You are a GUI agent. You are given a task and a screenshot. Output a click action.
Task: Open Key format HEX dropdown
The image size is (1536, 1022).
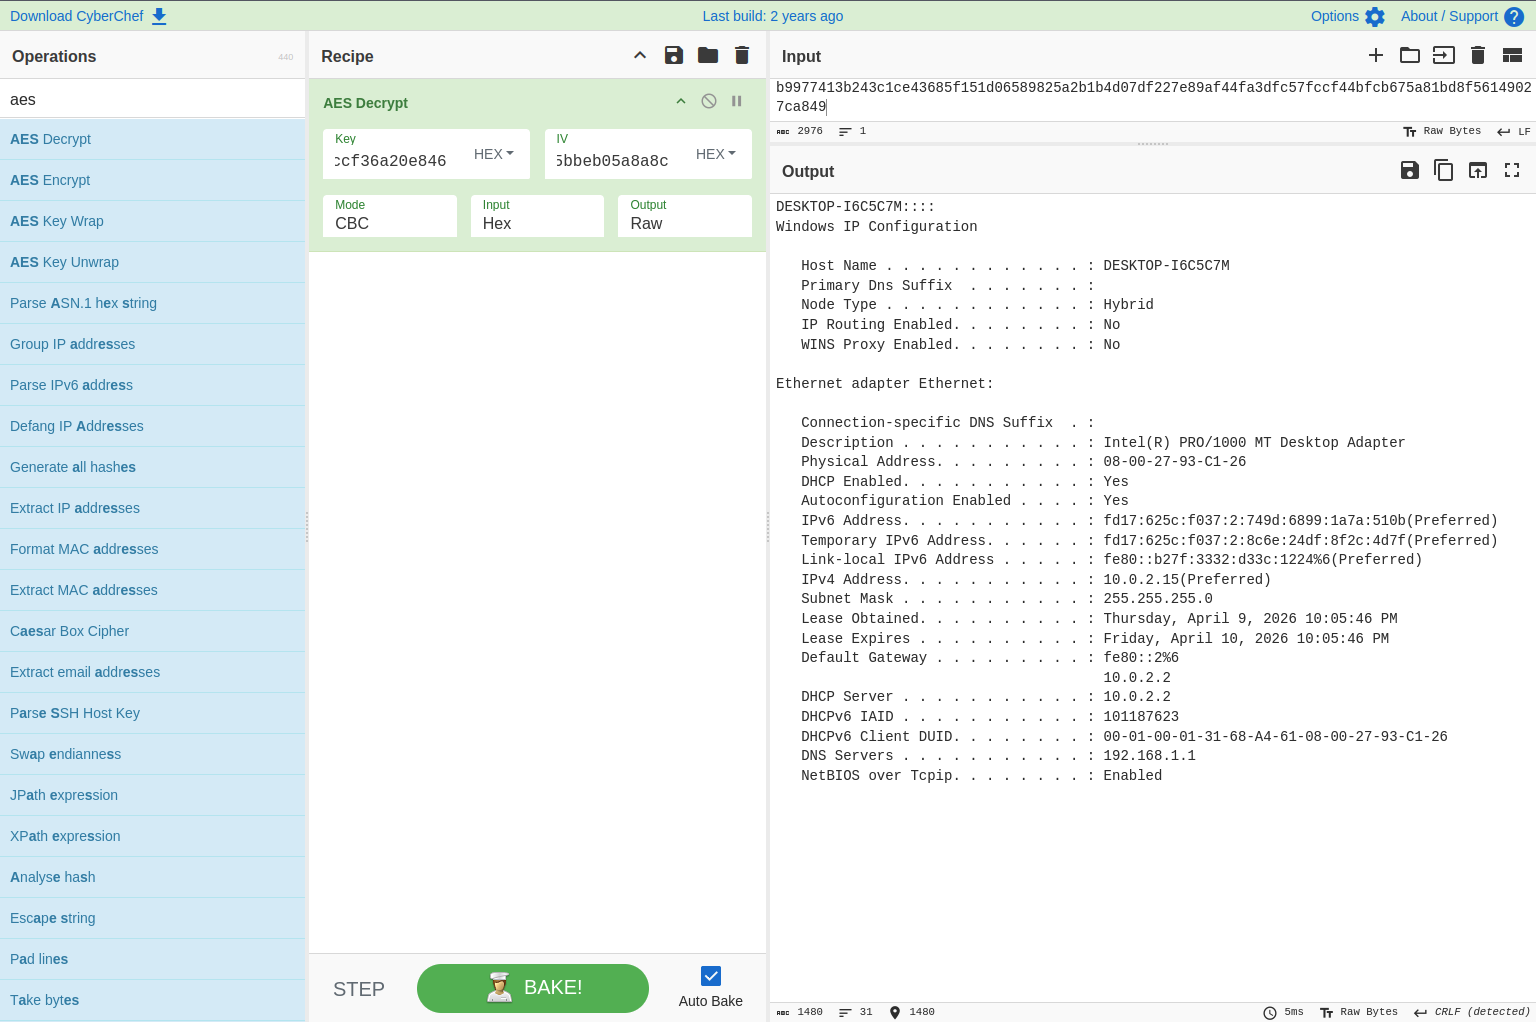[494, 154]
